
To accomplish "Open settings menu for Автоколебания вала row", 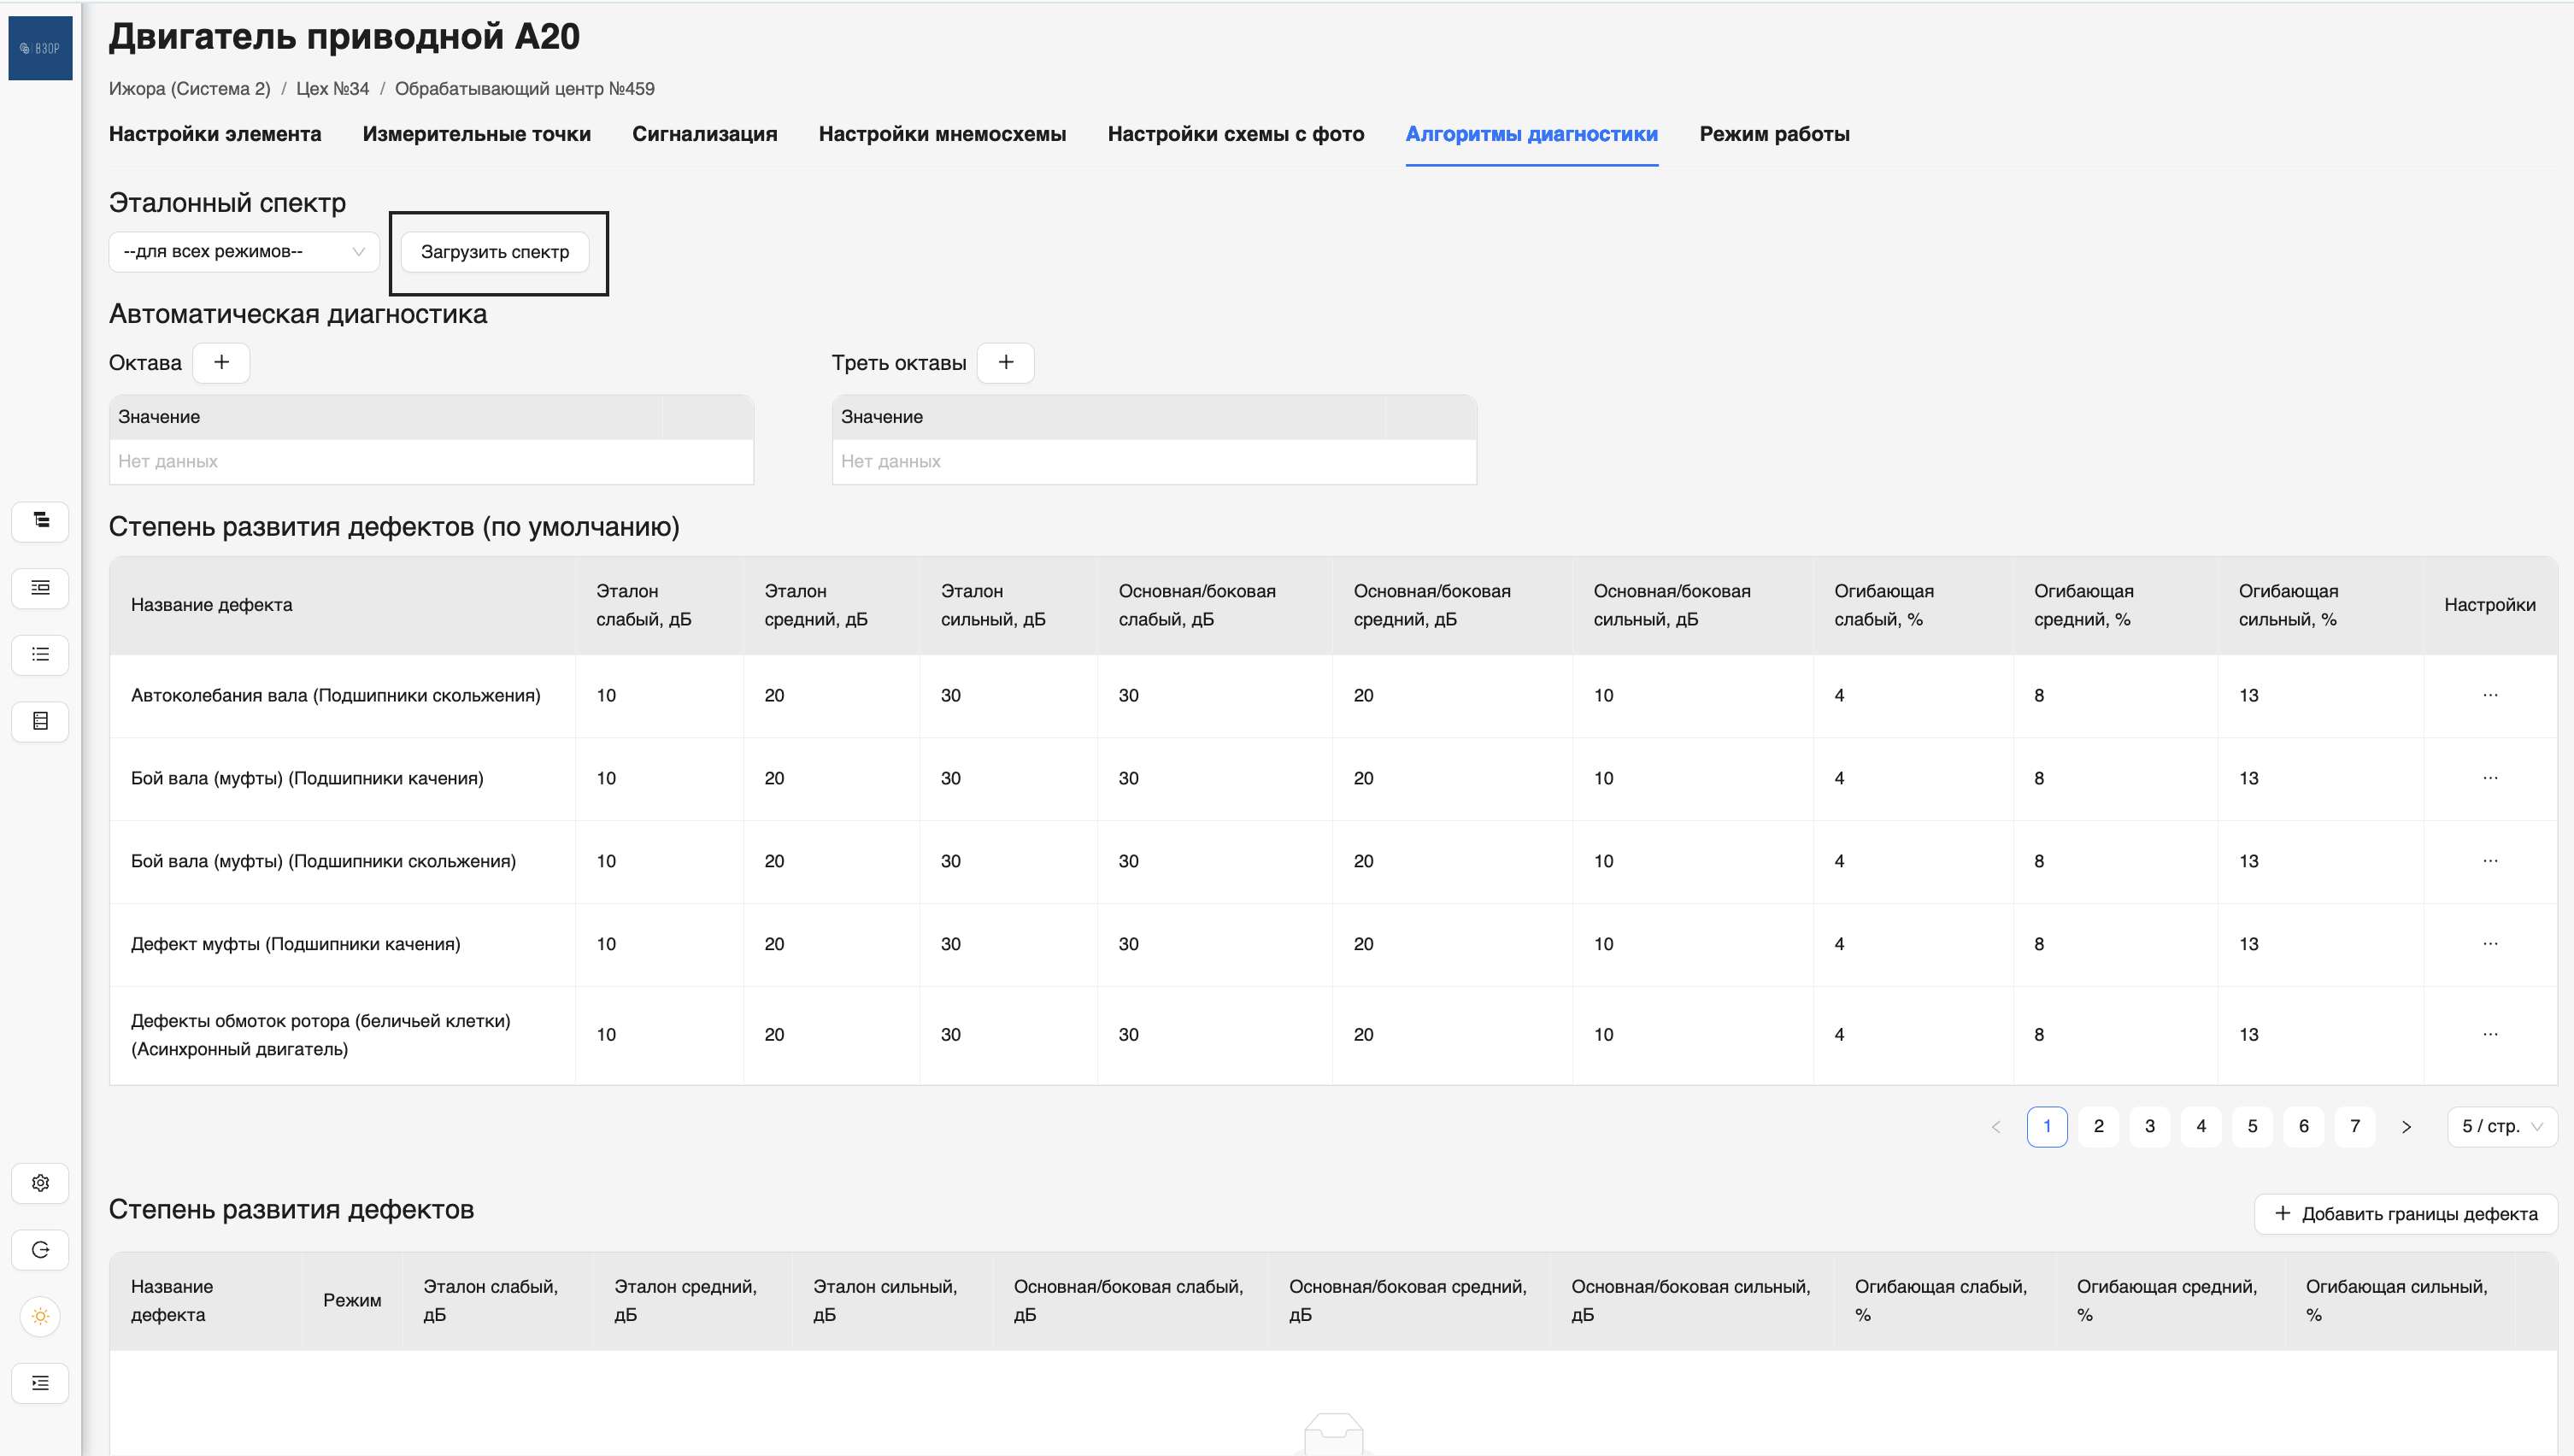I will [x=2489, y=695].
